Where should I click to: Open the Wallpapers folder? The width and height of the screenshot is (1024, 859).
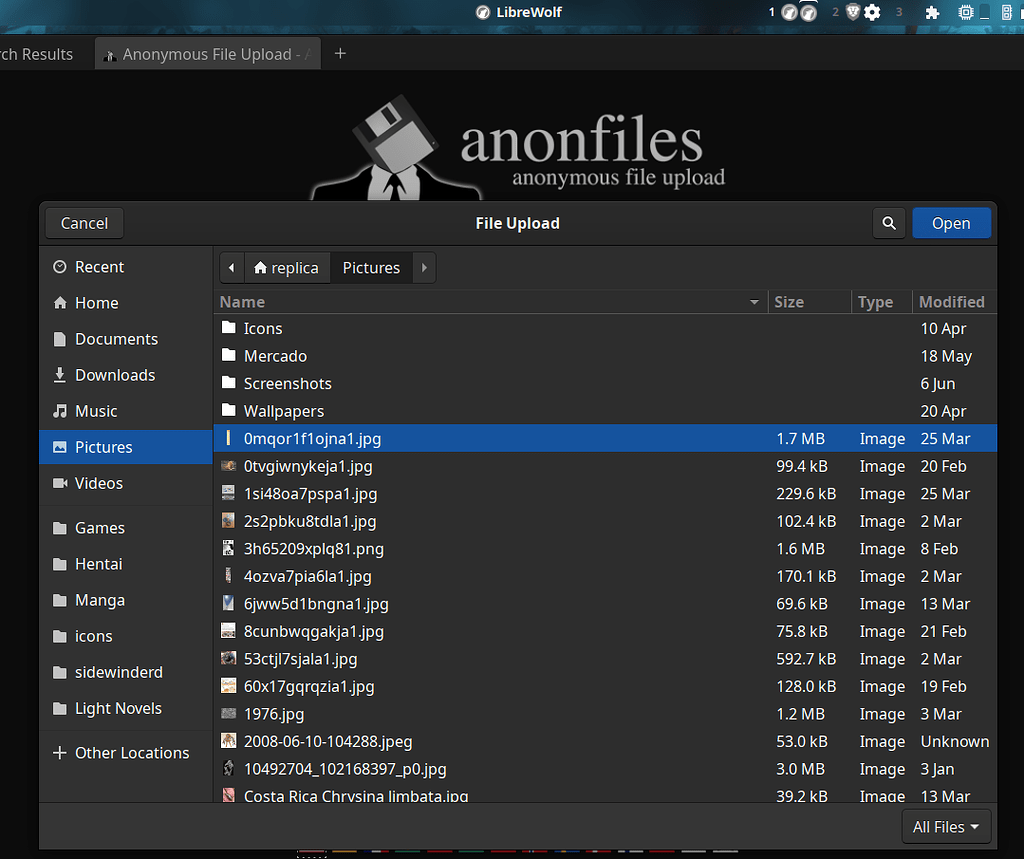285,410
